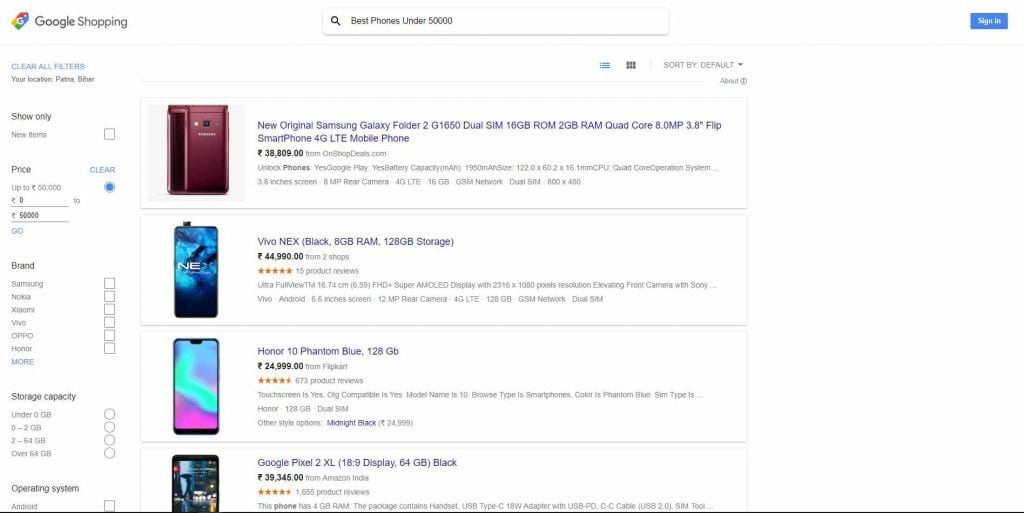
Task: Click the Google Pixel 2 XL thumbnail
Action: point(195,484)
